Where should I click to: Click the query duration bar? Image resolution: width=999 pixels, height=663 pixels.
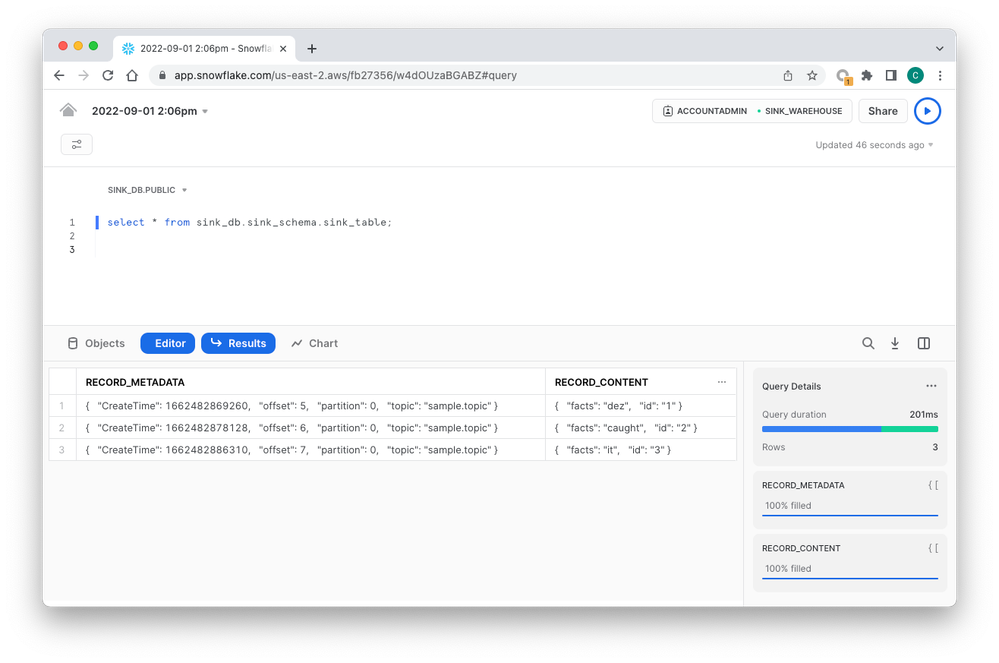tap(849, 429)
